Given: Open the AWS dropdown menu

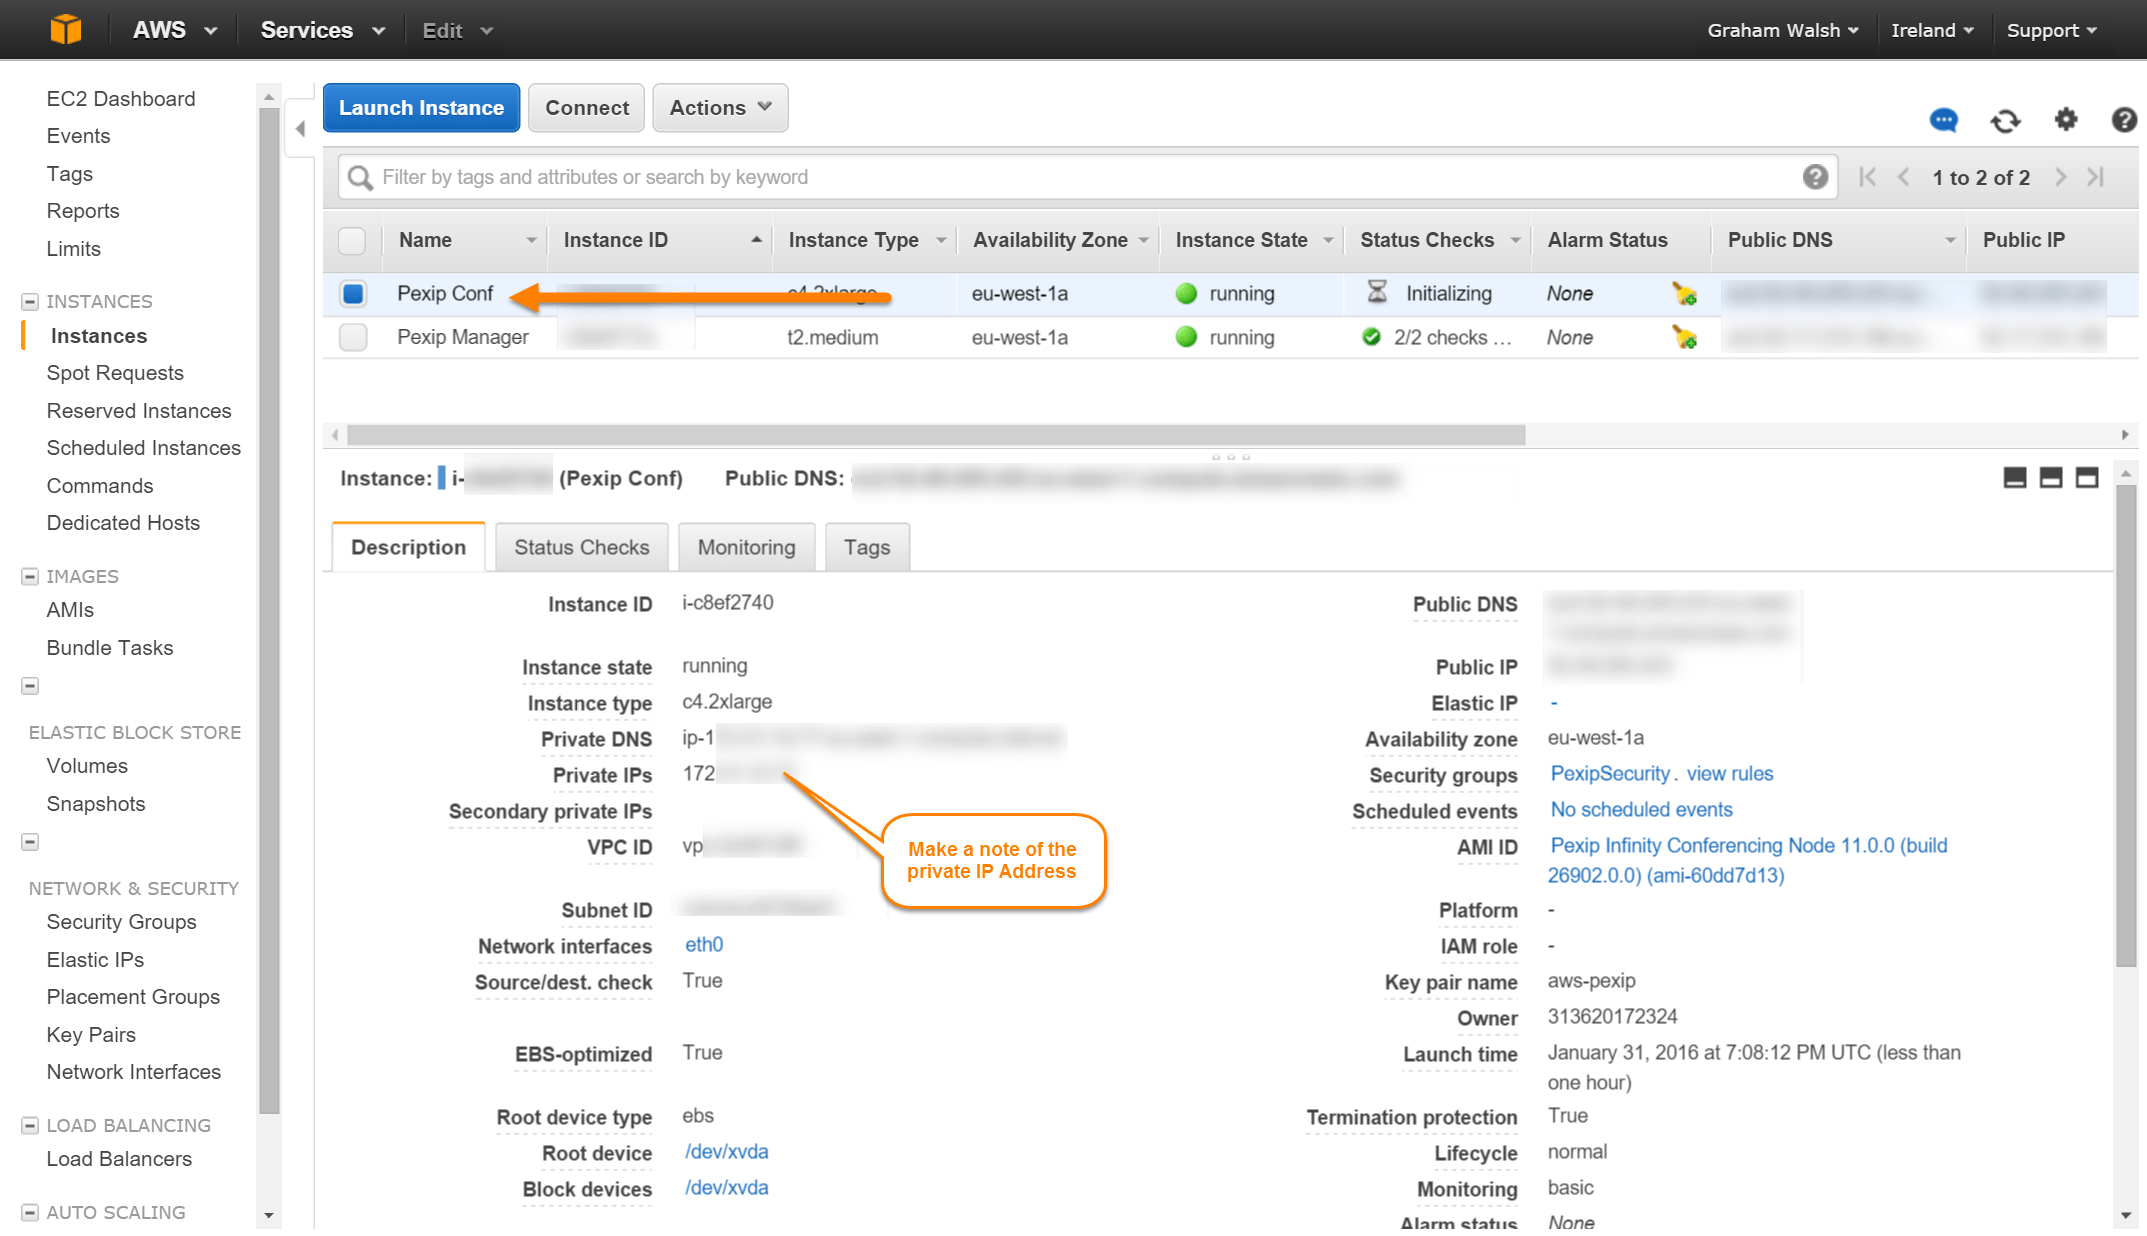Looking at the screenshot, I should point(175,30).
